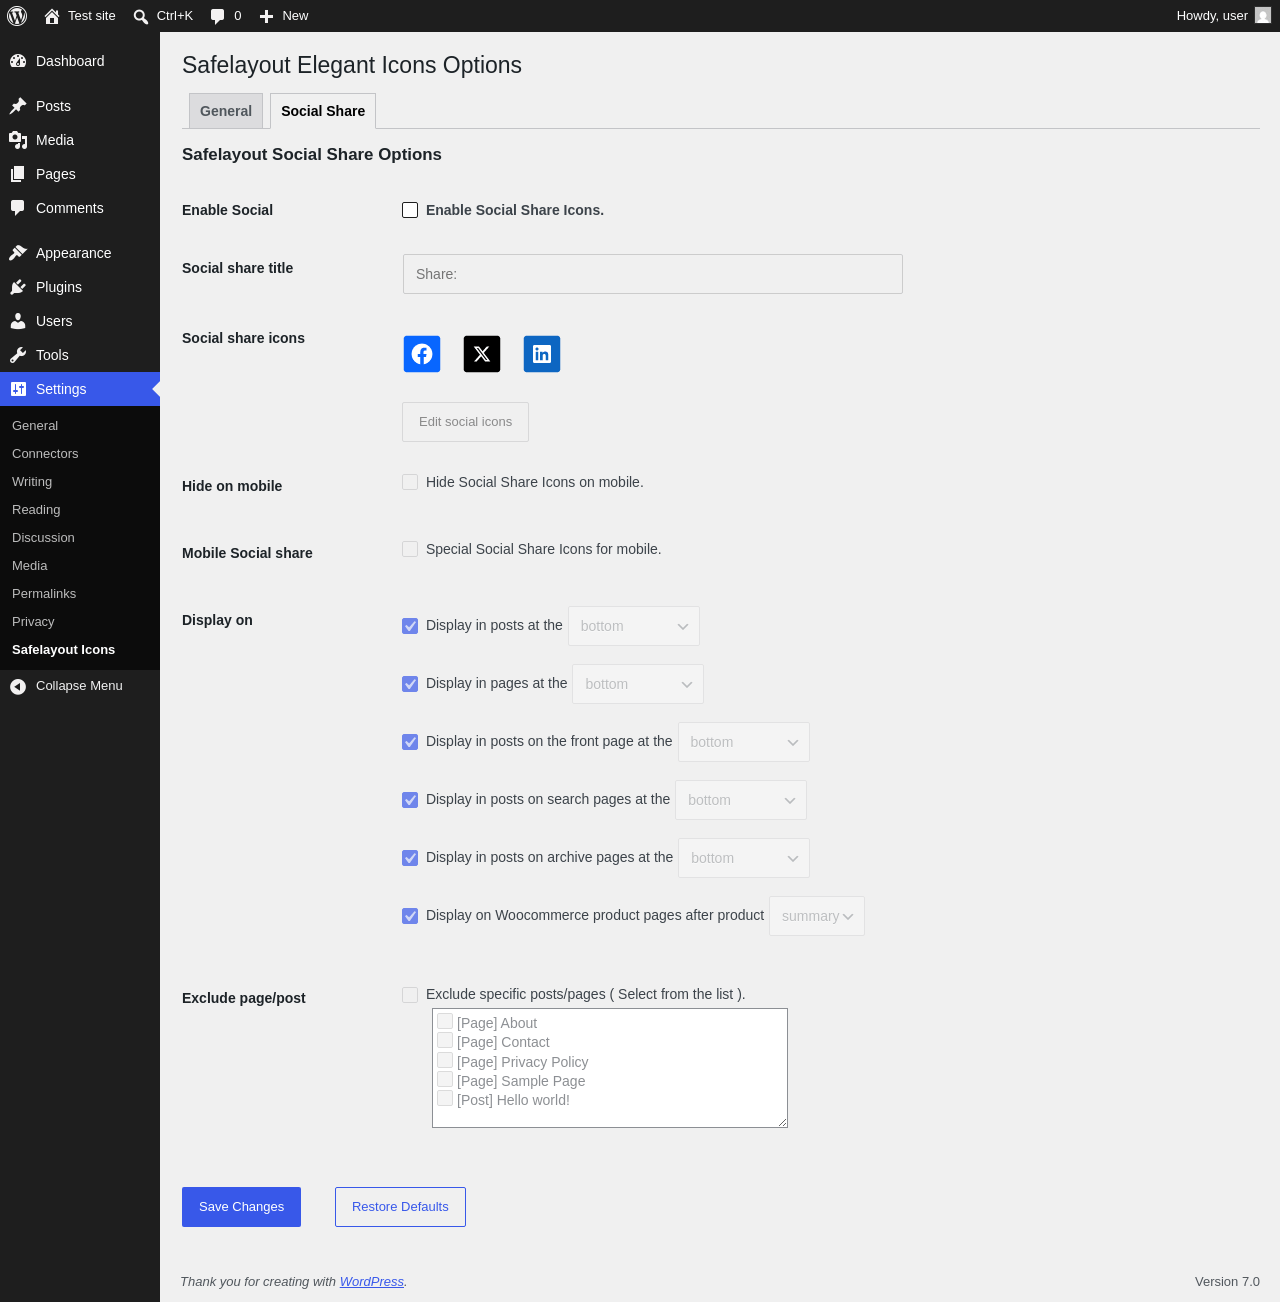Click the X (Twitter) share icon
The image size is (1280, 1302).
(x=482, y=354)
